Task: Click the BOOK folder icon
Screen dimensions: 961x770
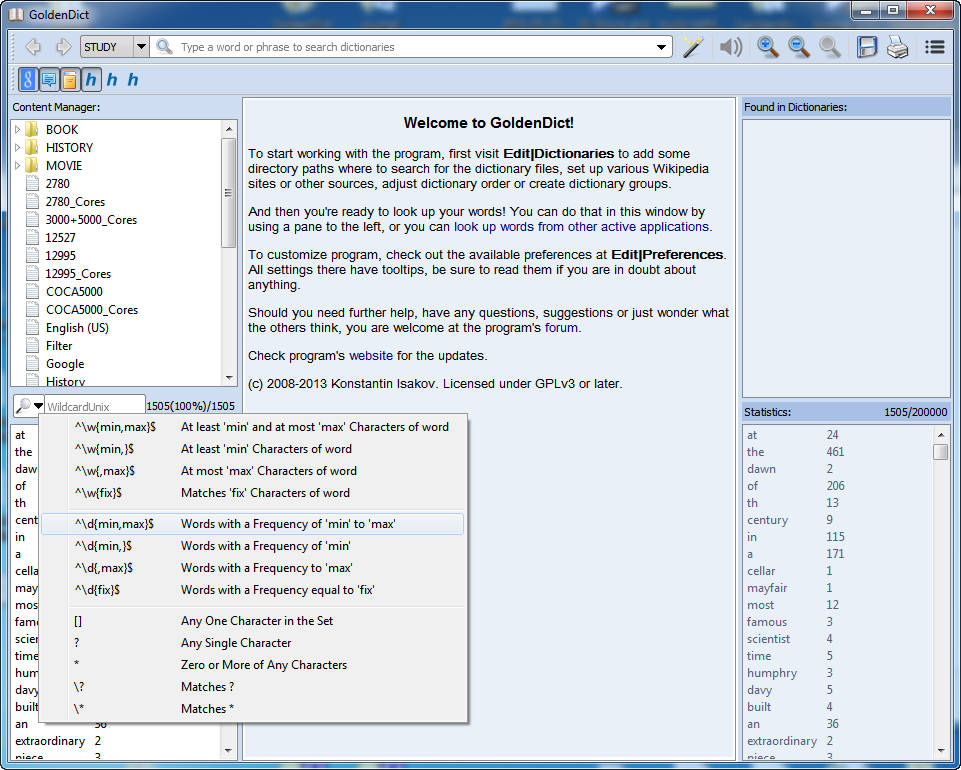Action: [x=32, y=129]
